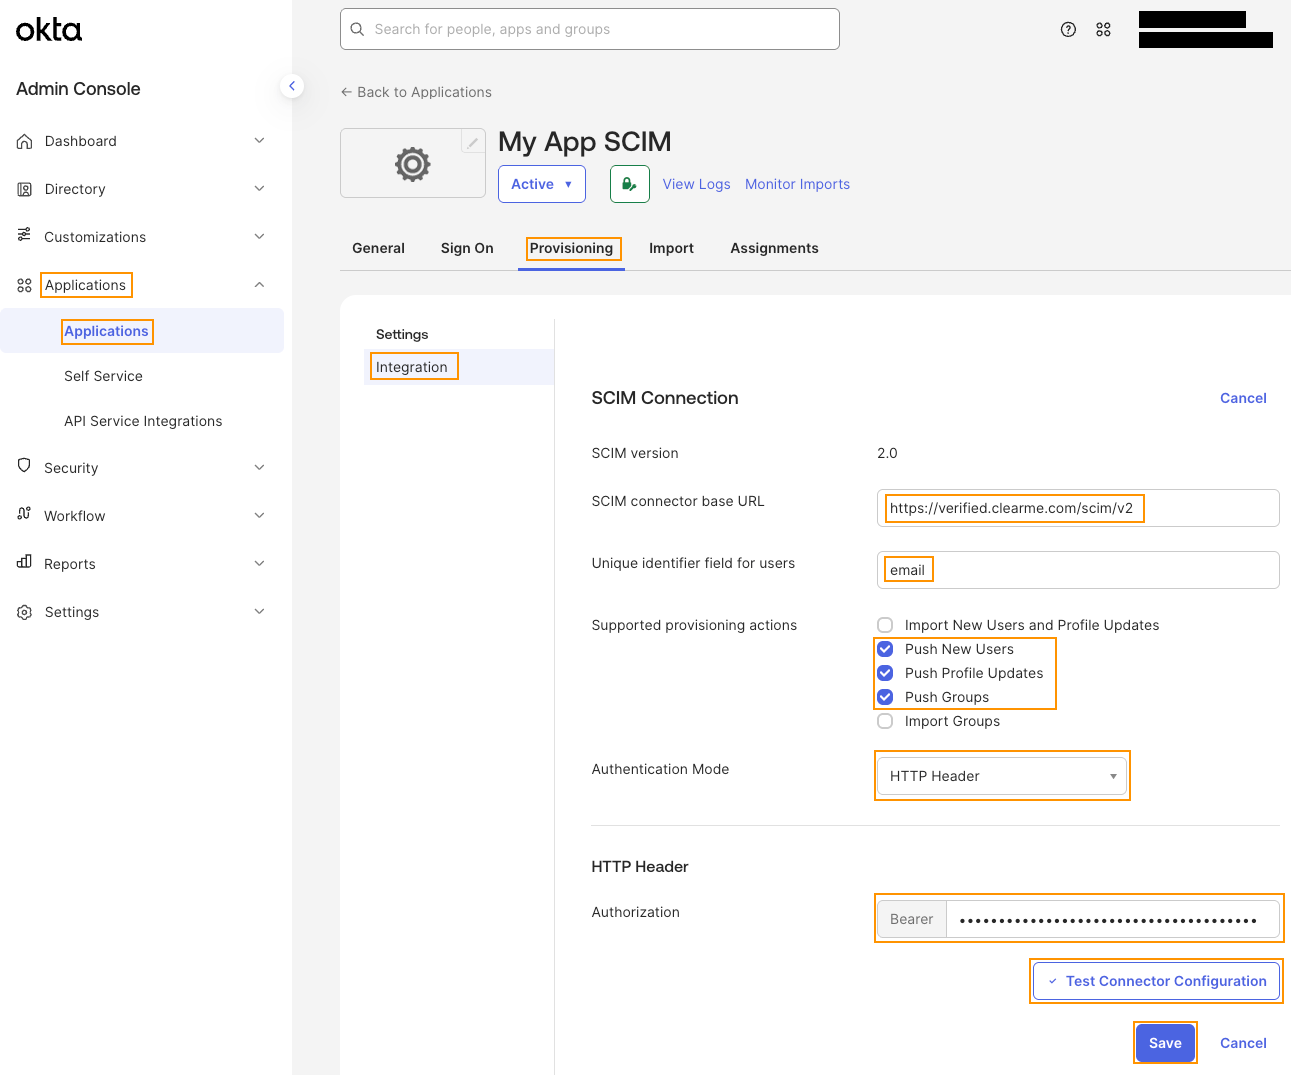The height and width of the screenshot is (1075, 1291).
Task: Select Integration in Settings list
Action: click(x=459, y=367)
